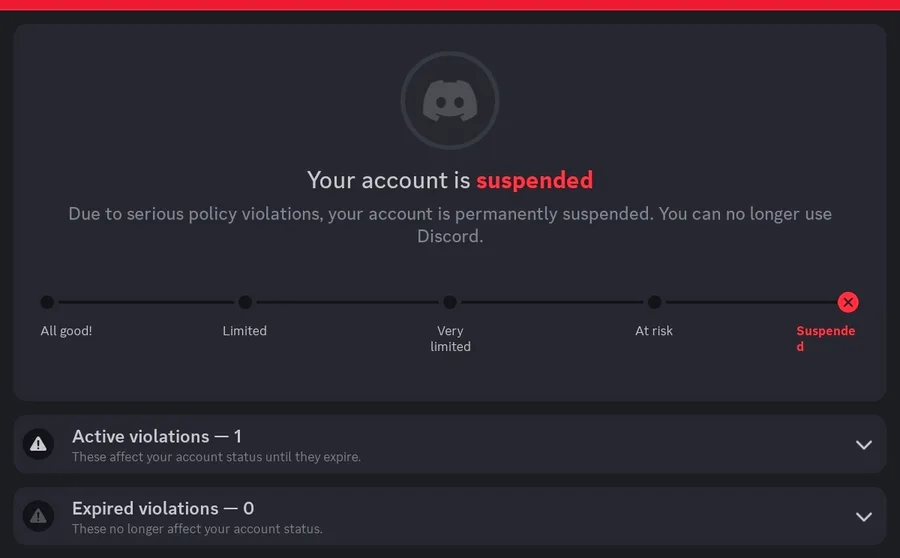Open the 'Expired violations — 0' heading
The image size is (900, 558).
163,508
